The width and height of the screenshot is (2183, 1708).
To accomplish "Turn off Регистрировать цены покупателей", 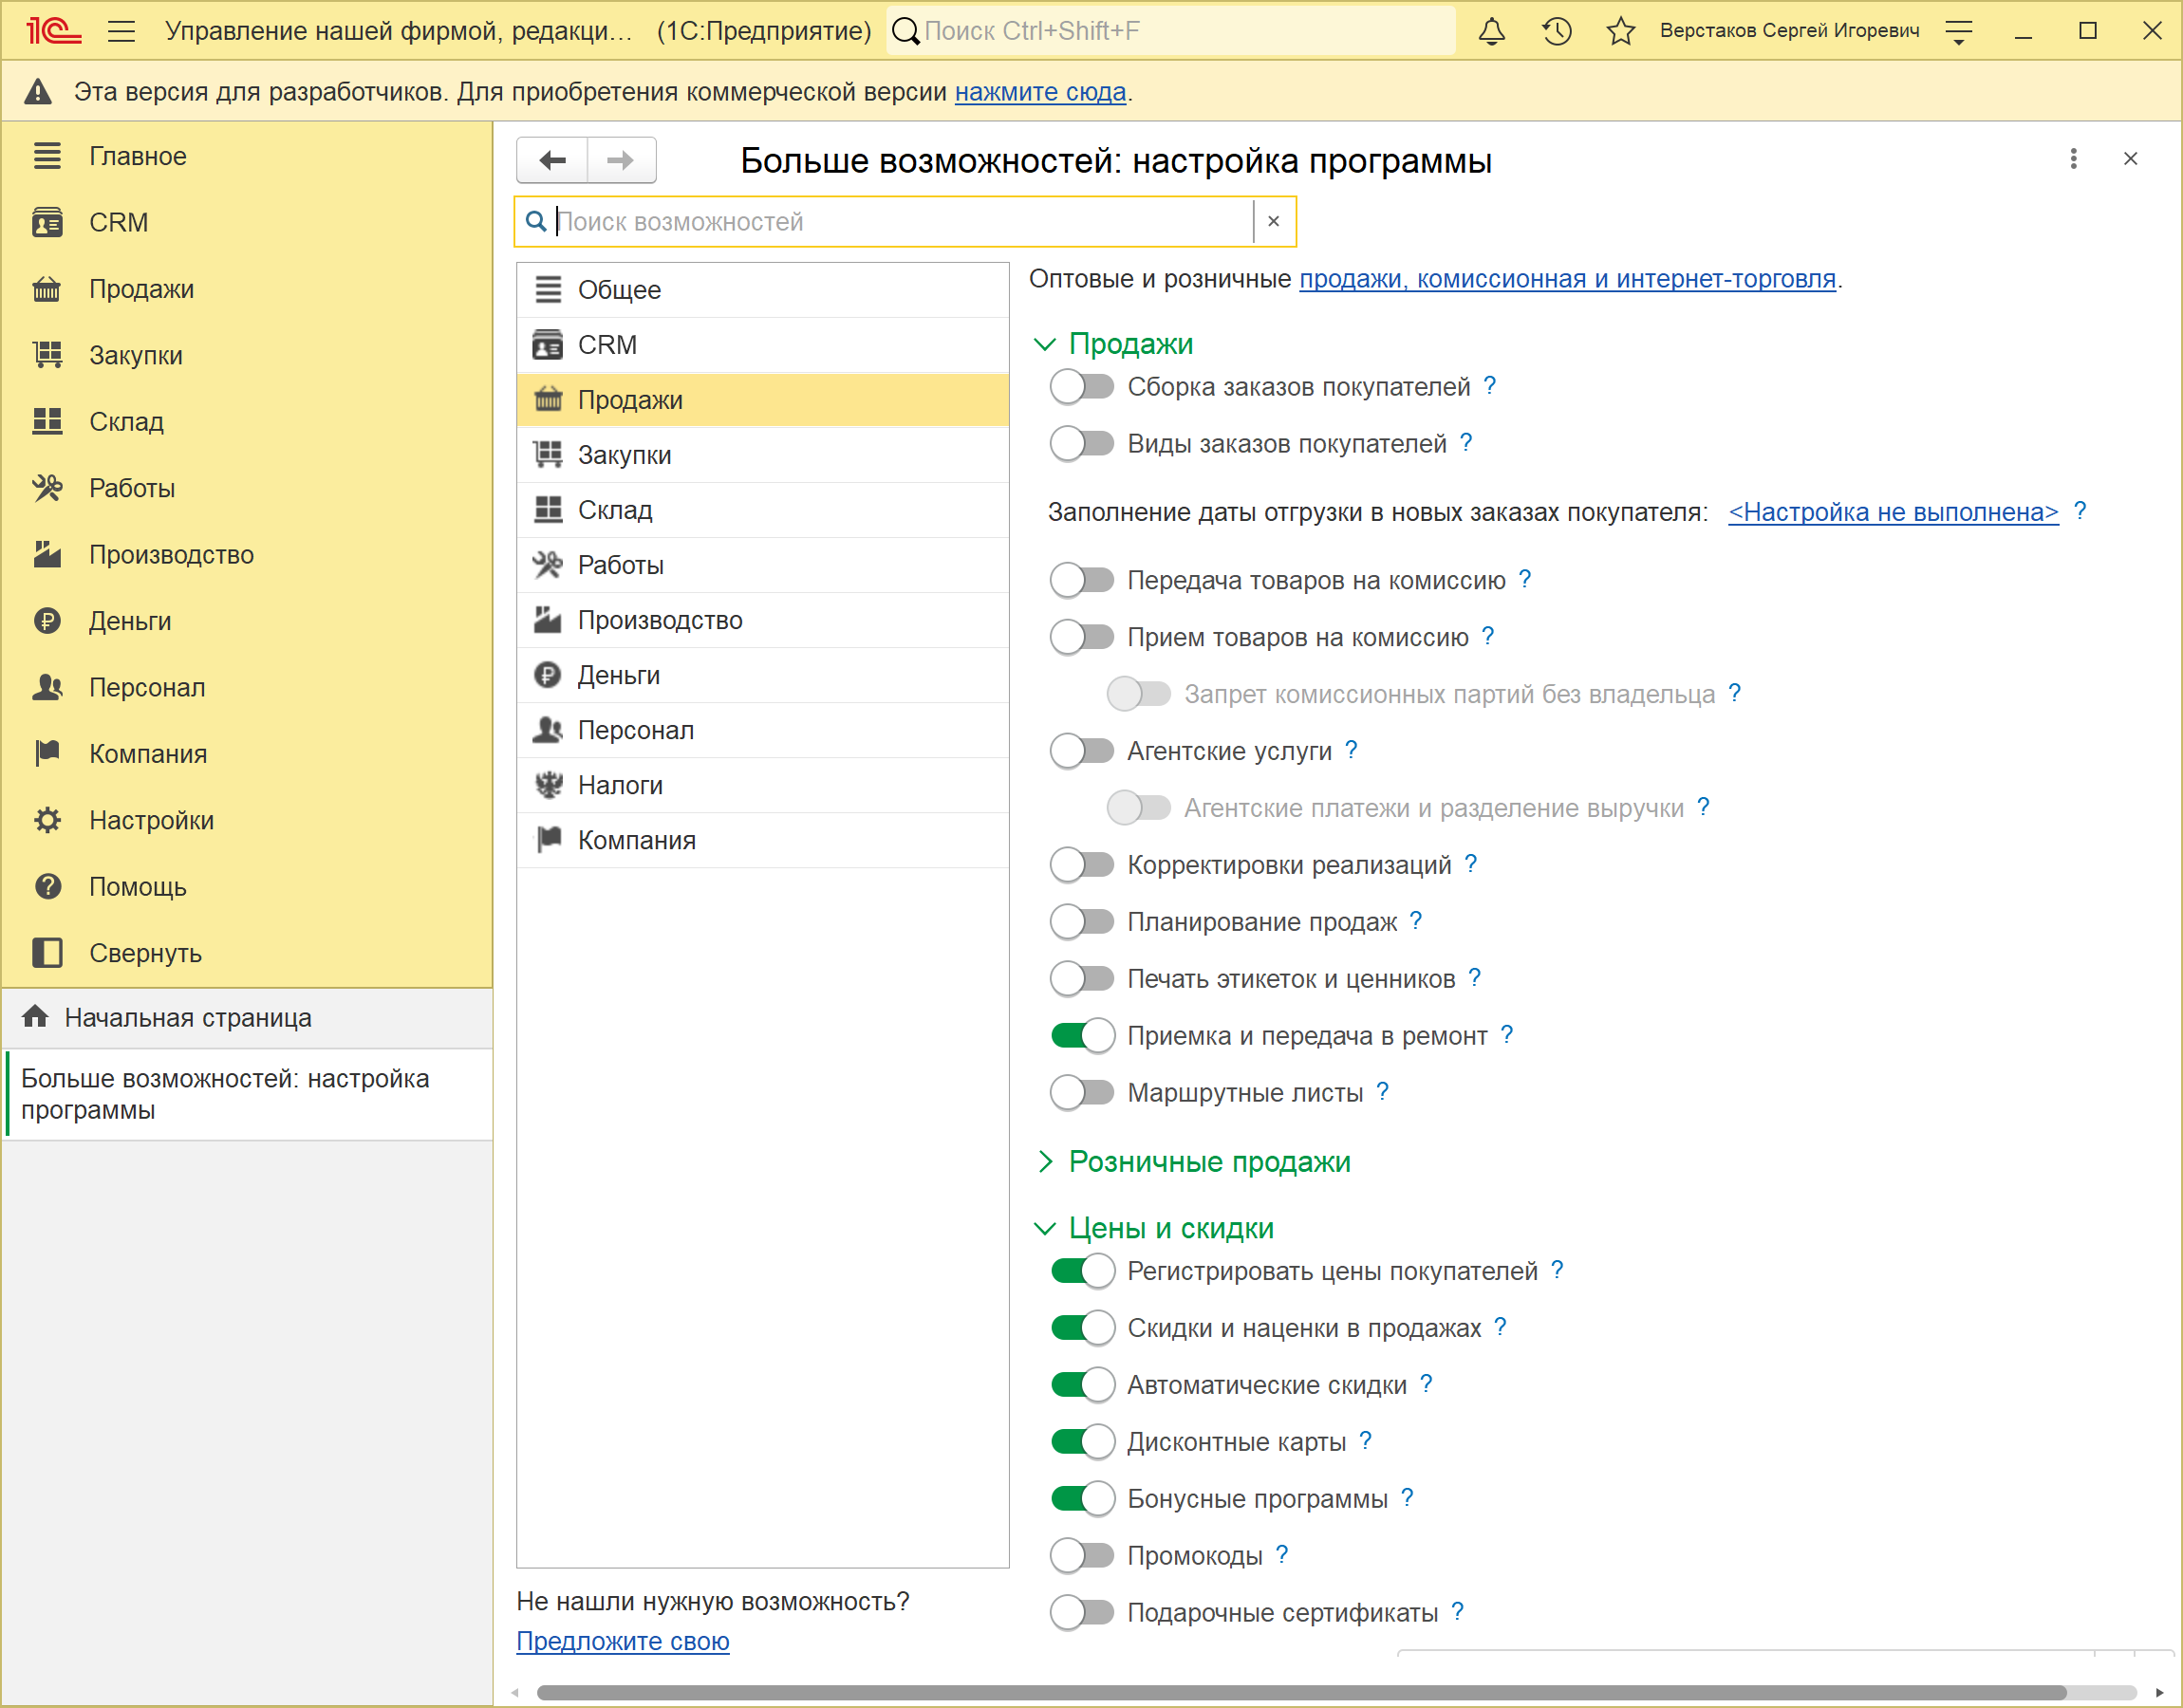I will [1082, 1271].
